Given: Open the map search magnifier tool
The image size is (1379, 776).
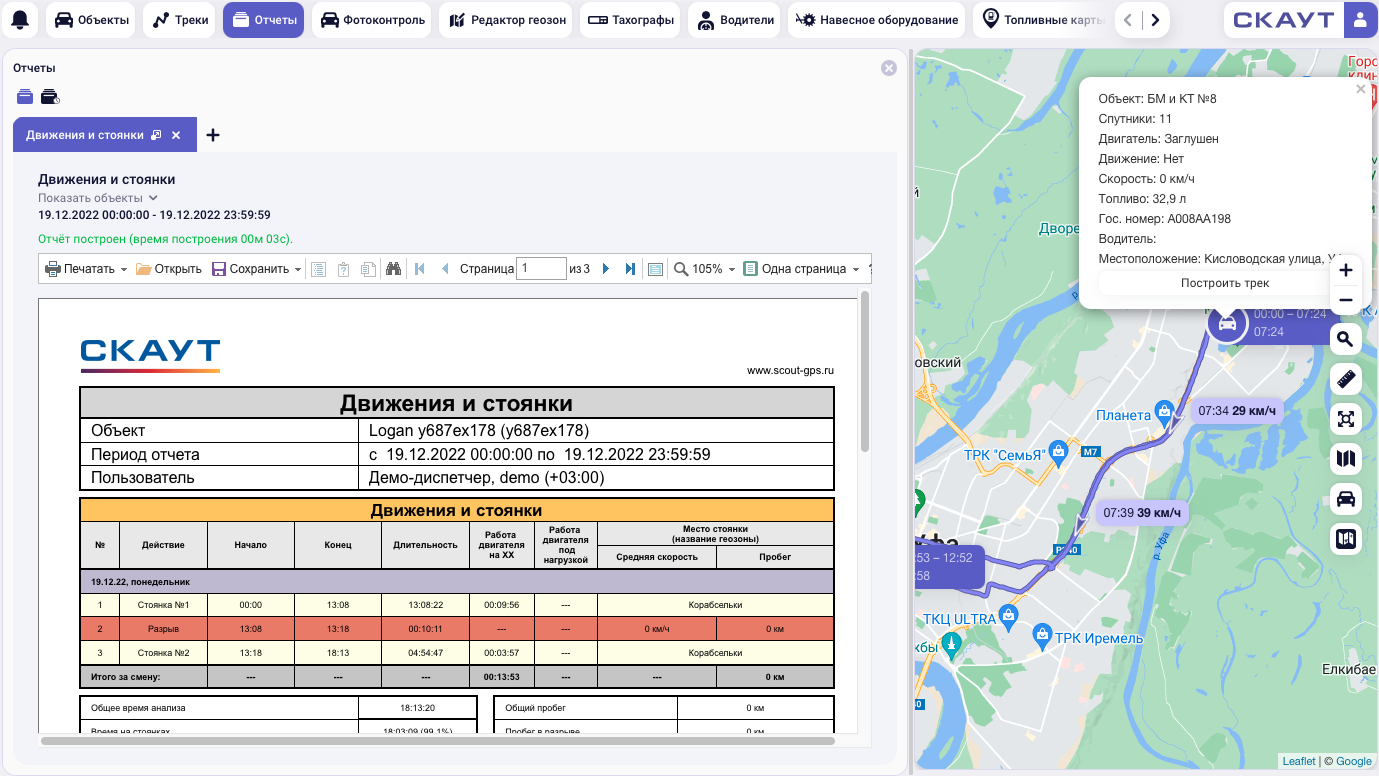Looking at the screenshot, I should [x=1346, y=340].
